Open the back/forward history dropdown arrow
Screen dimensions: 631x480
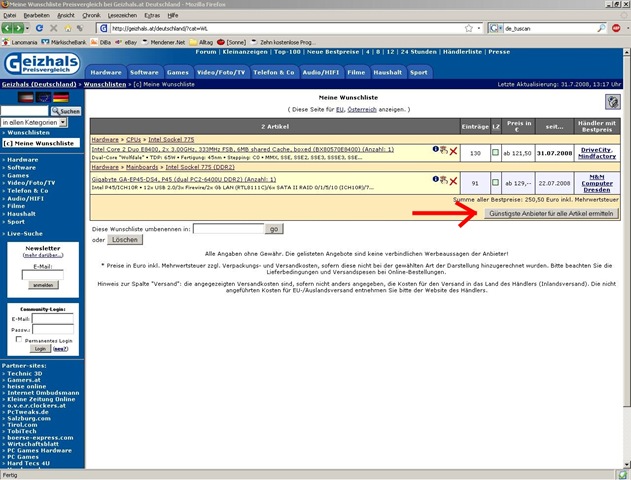point(27,28)
